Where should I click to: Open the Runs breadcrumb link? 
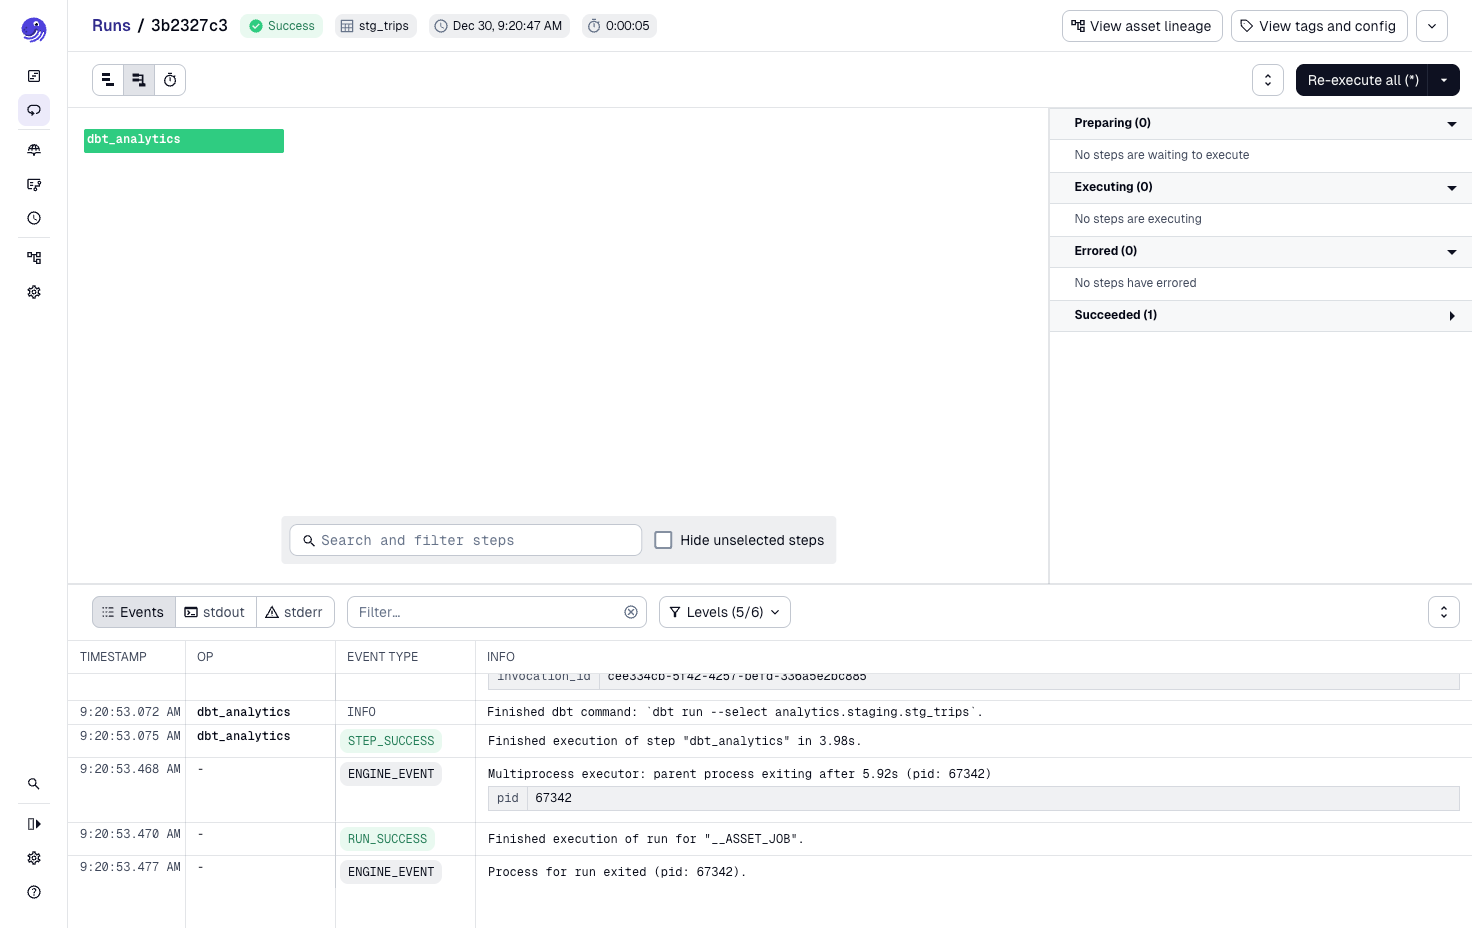pyautogui.click(x=111, y=25)
